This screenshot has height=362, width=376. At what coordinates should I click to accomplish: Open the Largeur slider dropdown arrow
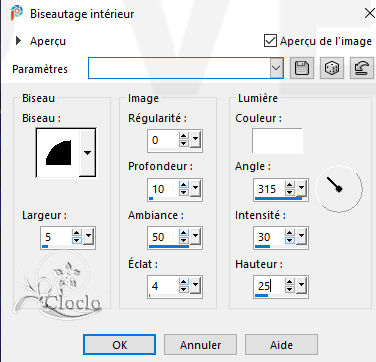coord(88,237)
